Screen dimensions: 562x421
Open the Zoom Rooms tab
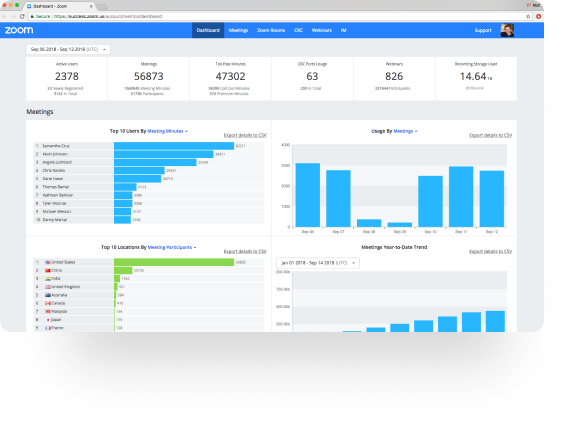click(x=271, y=30)
